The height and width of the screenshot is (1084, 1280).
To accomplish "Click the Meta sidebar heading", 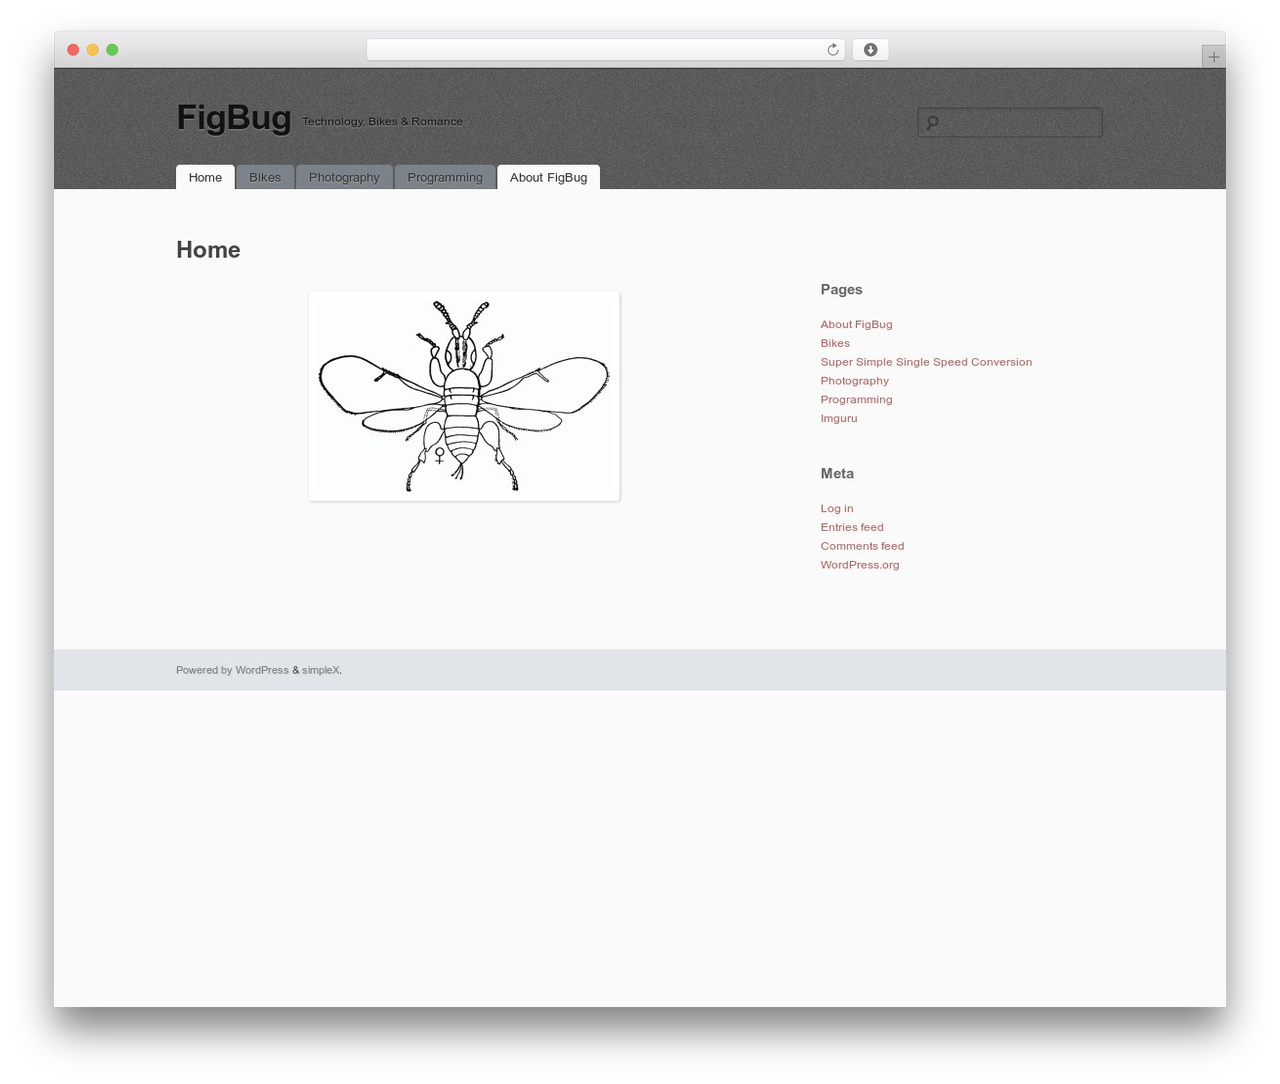I will (x=837, y=474).
